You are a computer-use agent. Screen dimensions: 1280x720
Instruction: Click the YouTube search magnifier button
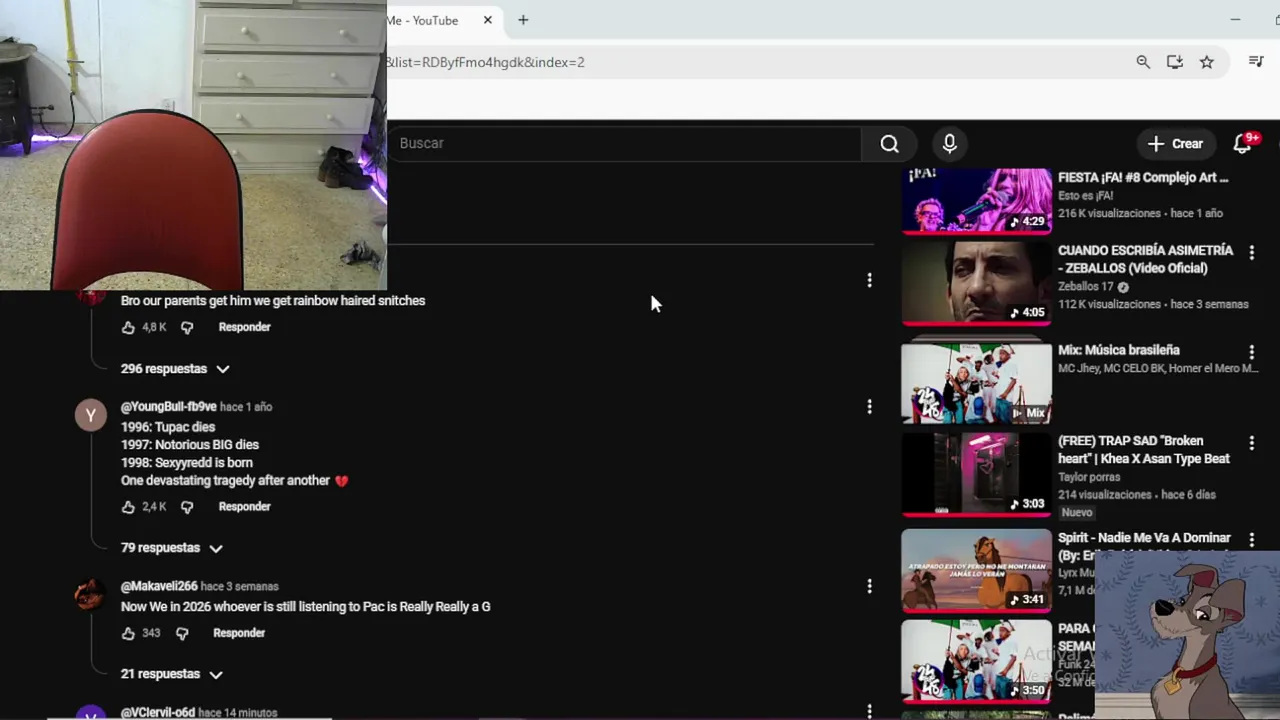(x=889, y=144)
